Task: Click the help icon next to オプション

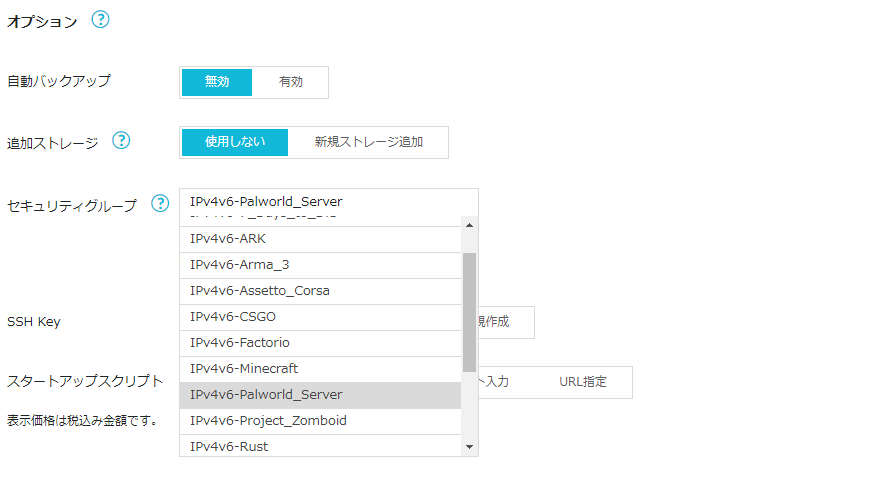Action: (x=100, y=20)
